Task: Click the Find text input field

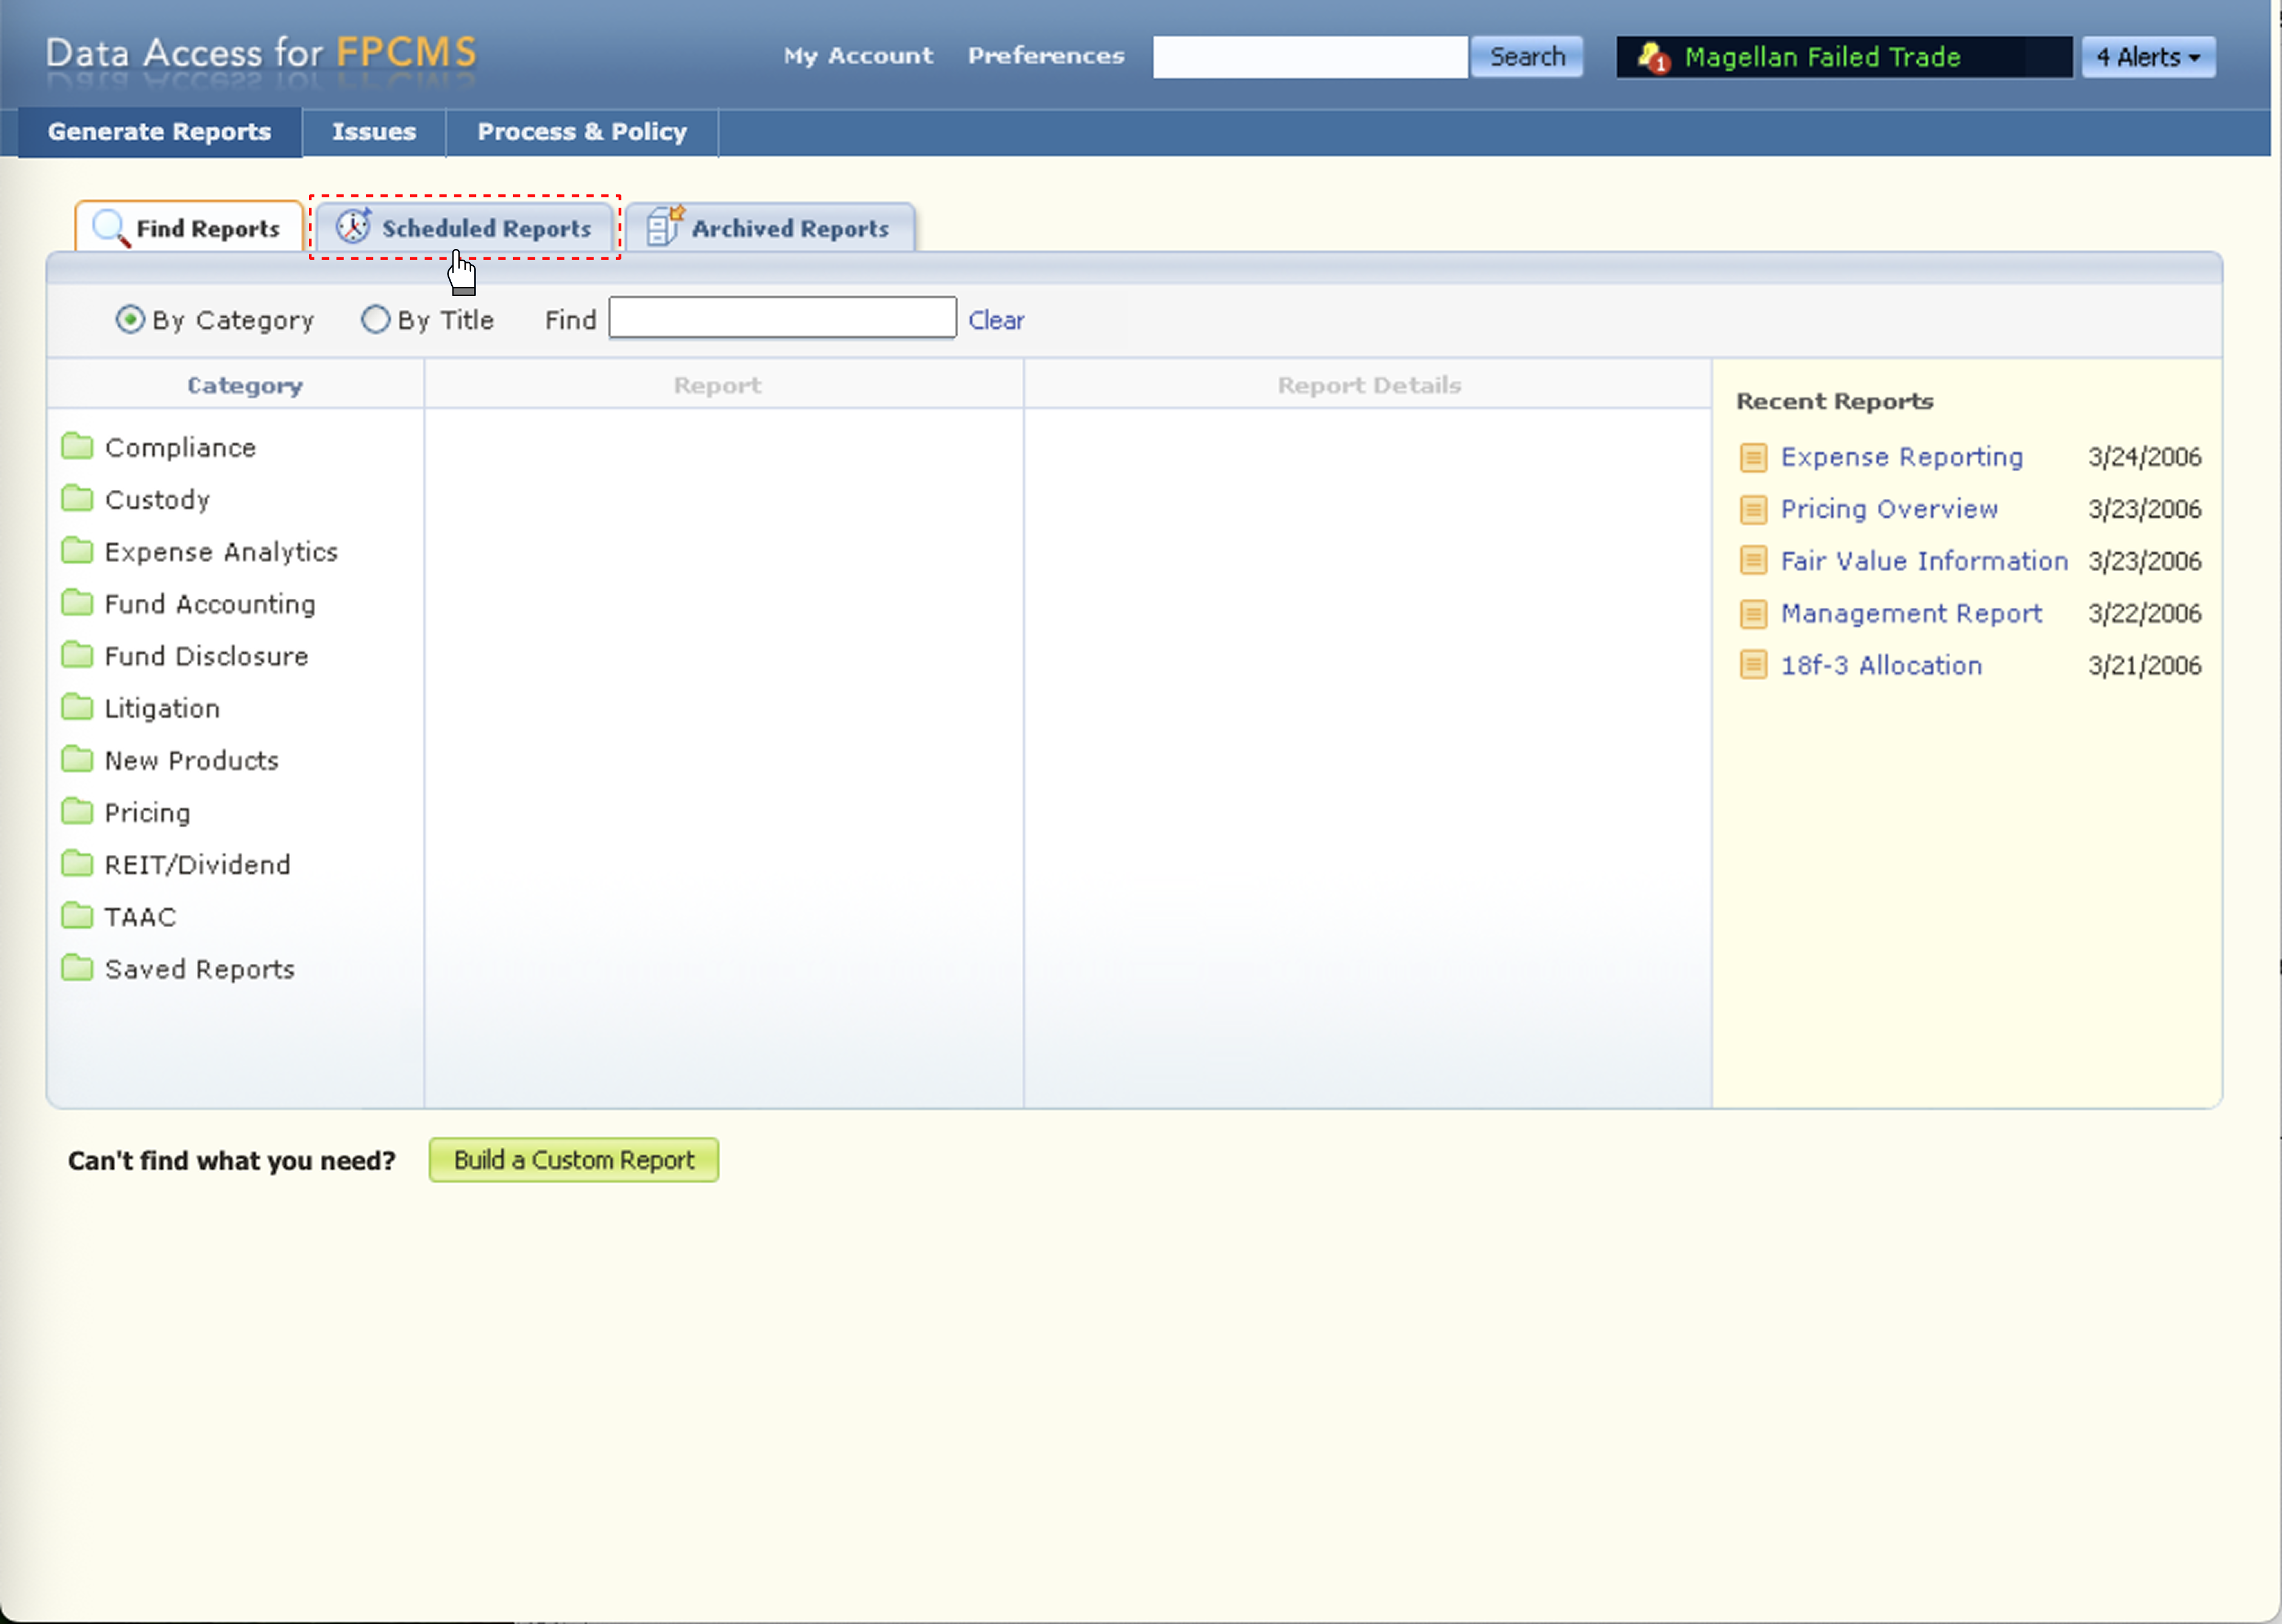Action: [782, 318]
